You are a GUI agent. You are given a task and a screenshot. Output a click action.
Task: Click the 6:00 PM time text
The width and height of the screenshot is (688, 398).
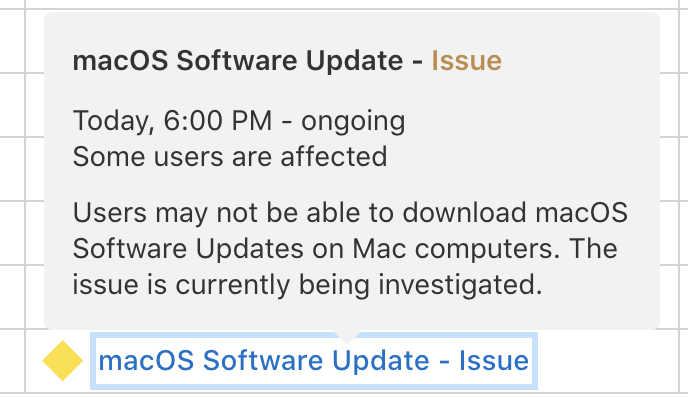(218, 121)
